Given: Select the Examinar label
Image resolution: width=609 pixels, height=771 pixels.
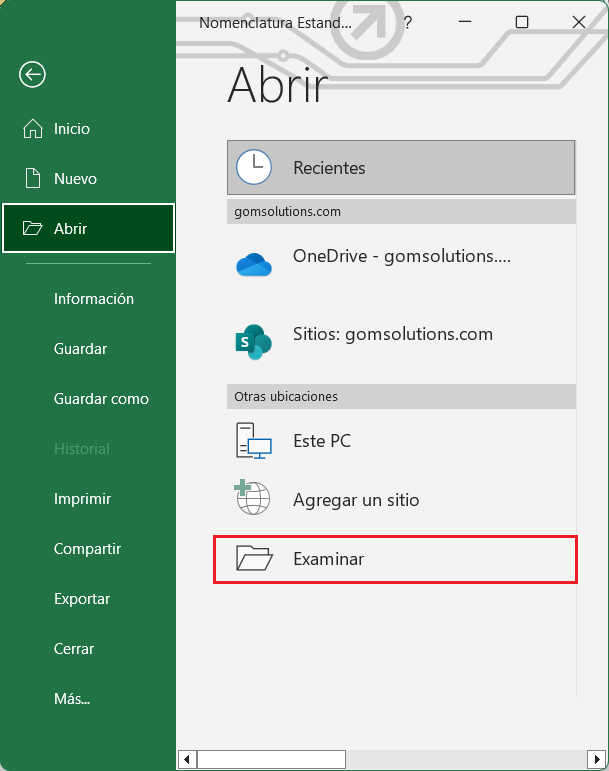Looking at the screenshot, I should (x=328, y=559).
